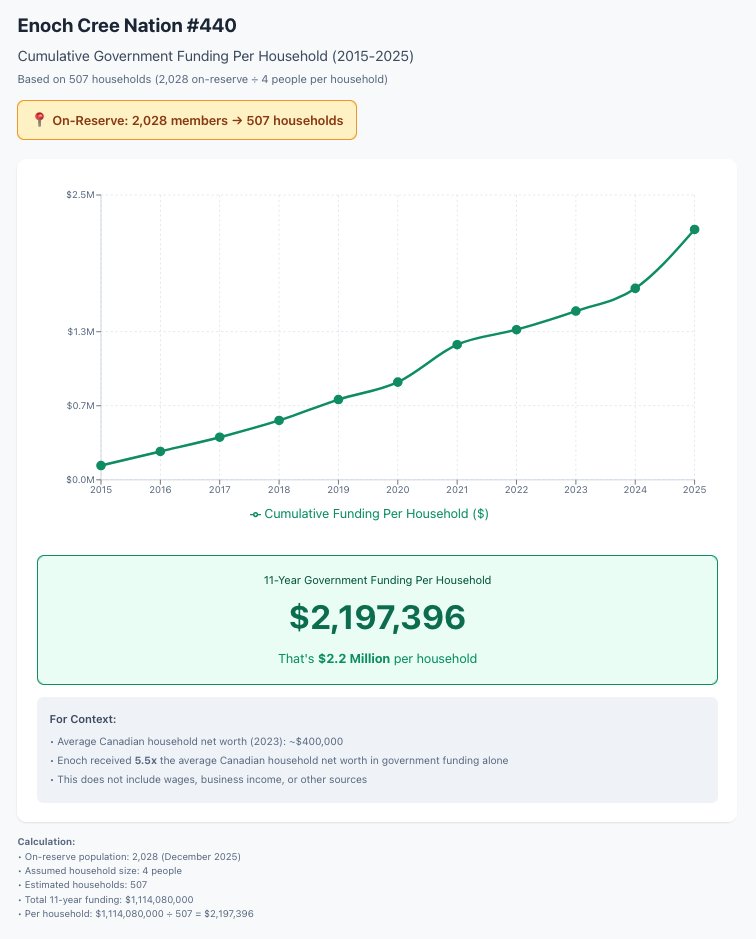
Task: Click the 'does not include wages' bullet
Action: coord(208,780)
